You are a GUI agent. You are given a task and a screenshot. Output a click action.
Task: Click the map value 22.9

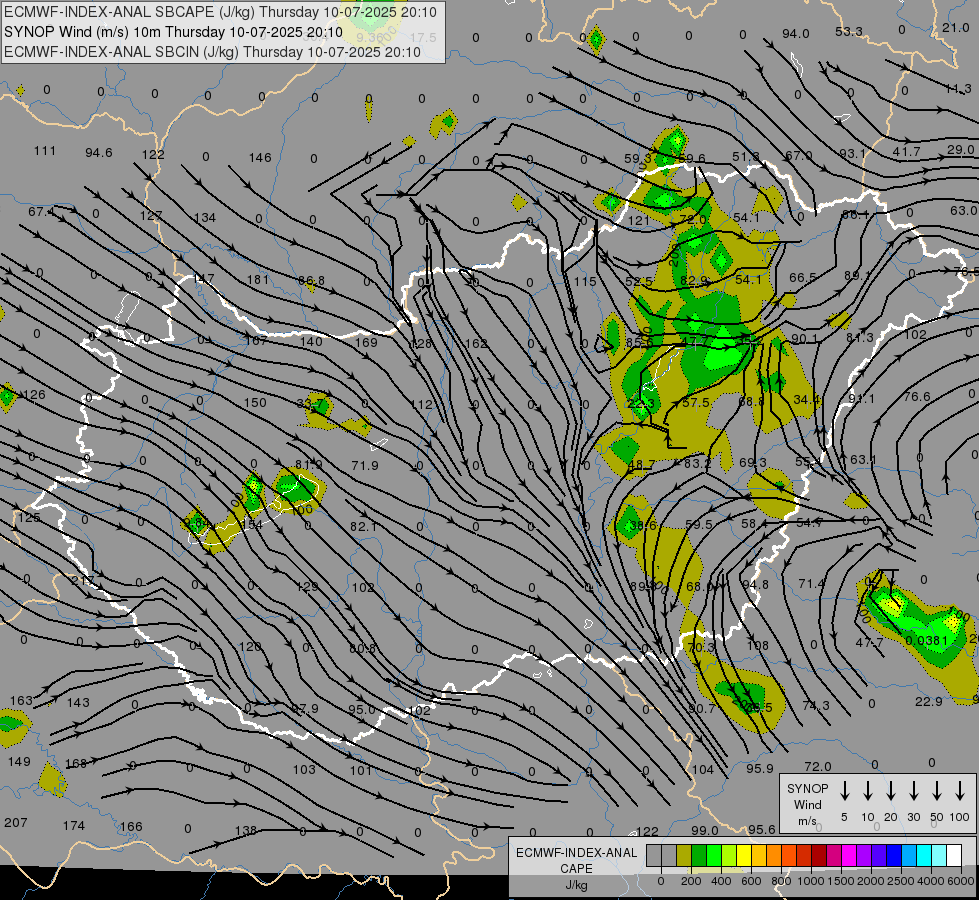pyautogui.click(x=928, y=701)
